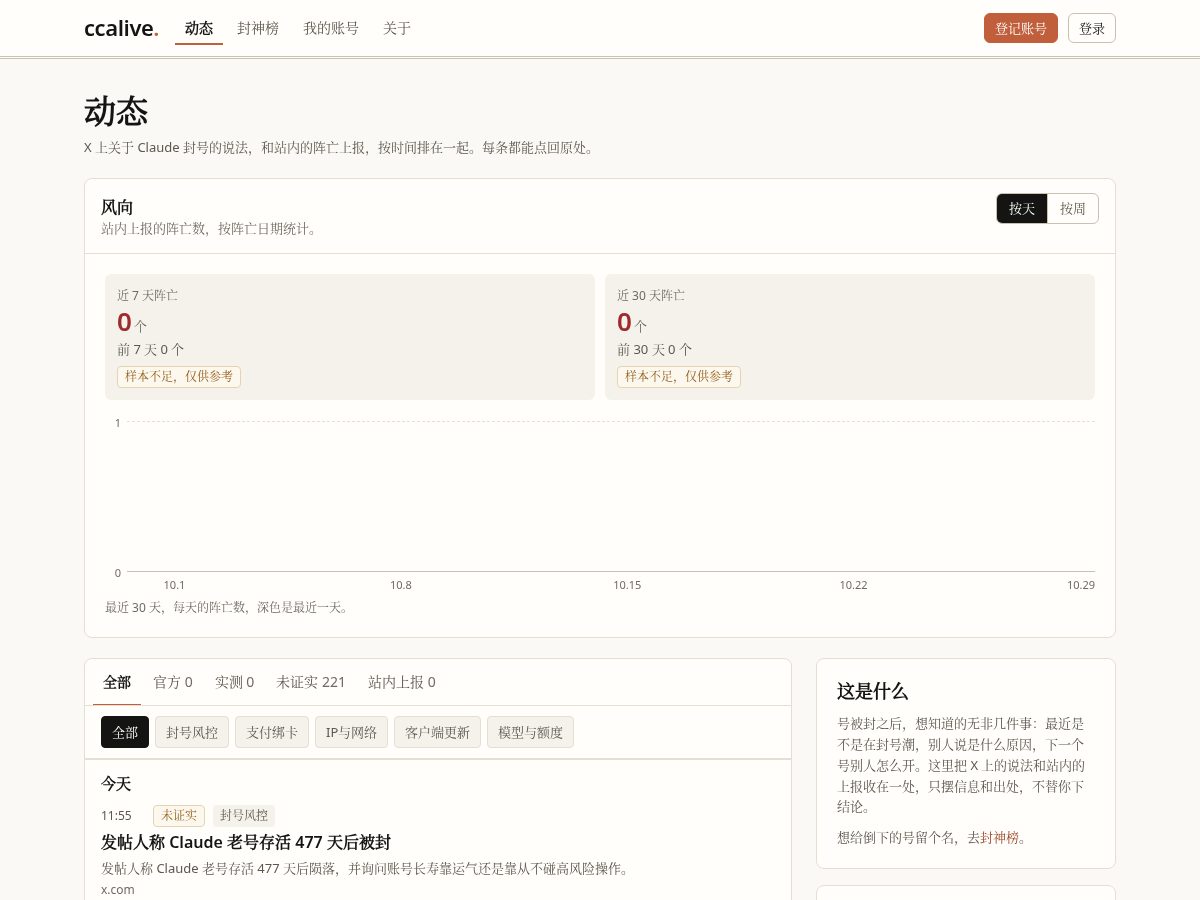Click the 10.15 date label on chart

pyautogui.click(x=627, y=585)
